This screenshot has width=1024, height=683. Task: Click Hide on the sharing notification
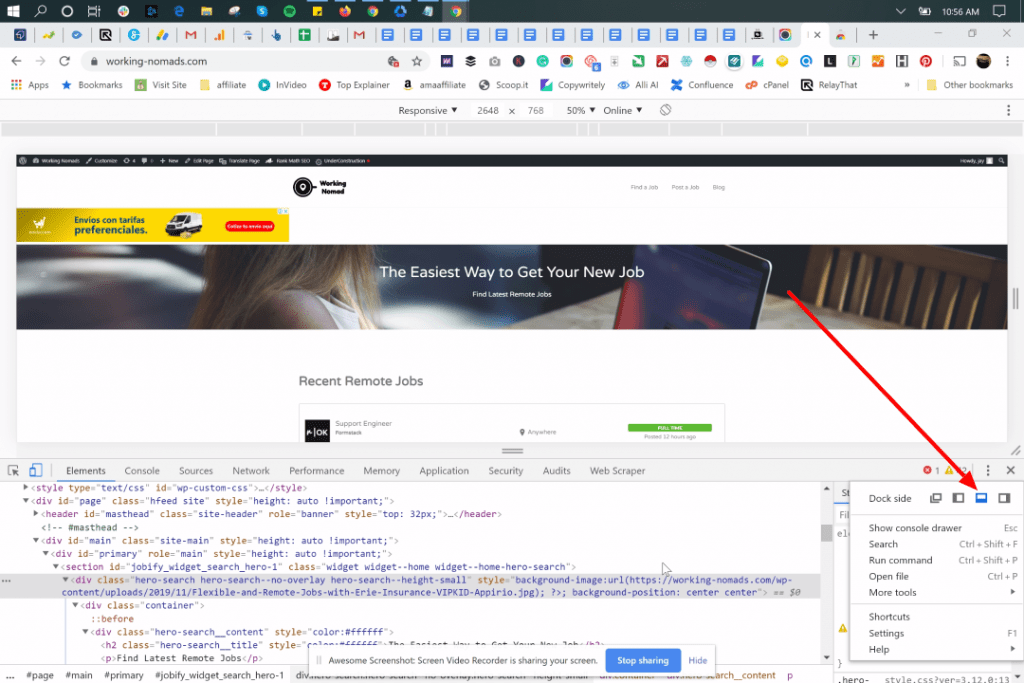(698, 661)
